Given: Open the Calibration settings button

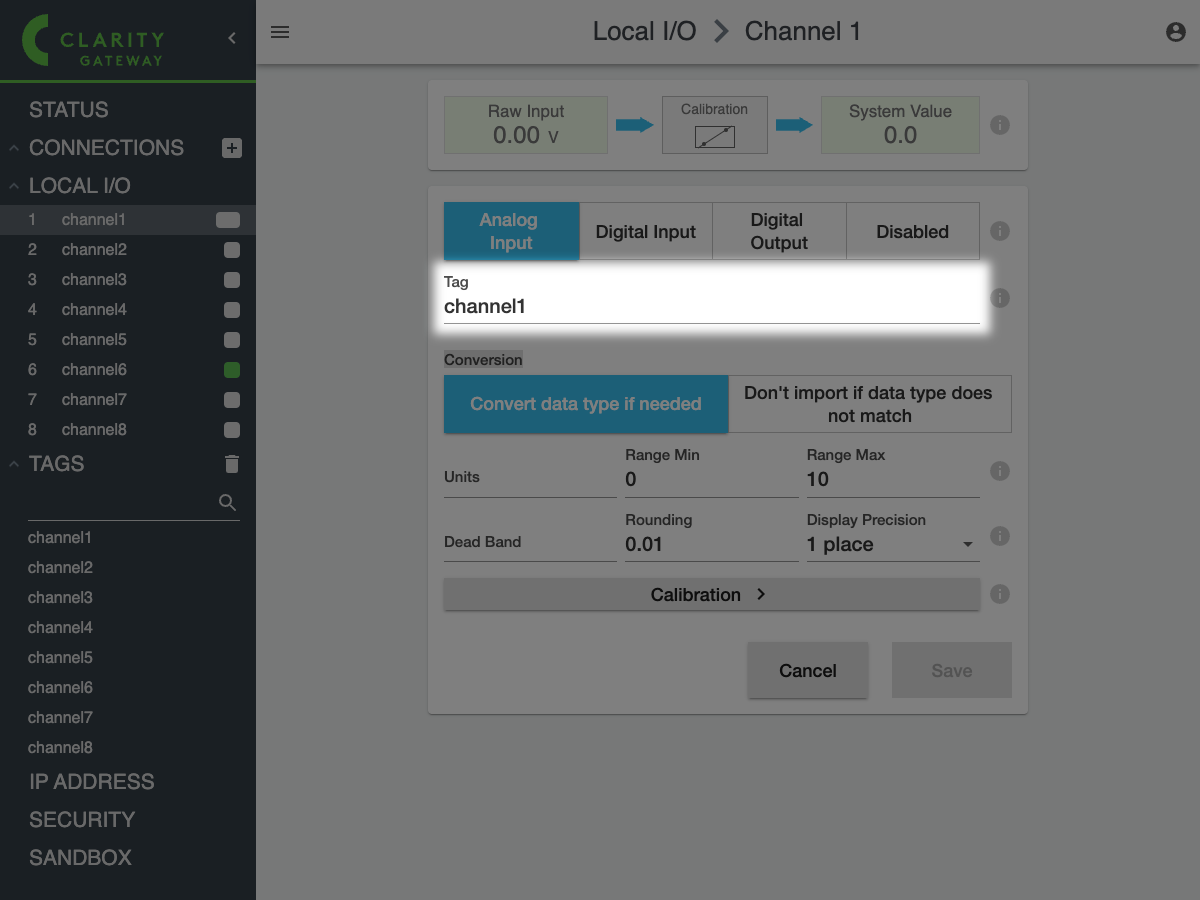Looking at the screenshot, I should 711,594.
